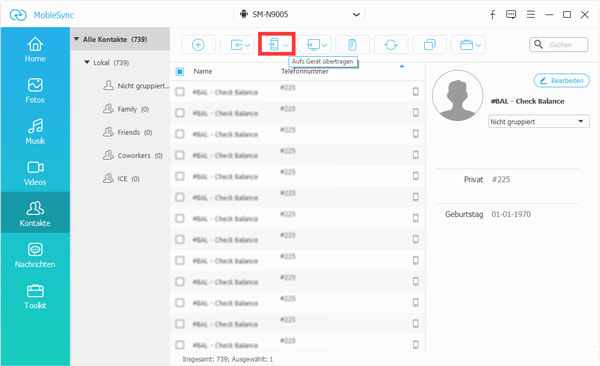
Task: Open the hamburger menu in title bar
Action: point(531,15)
